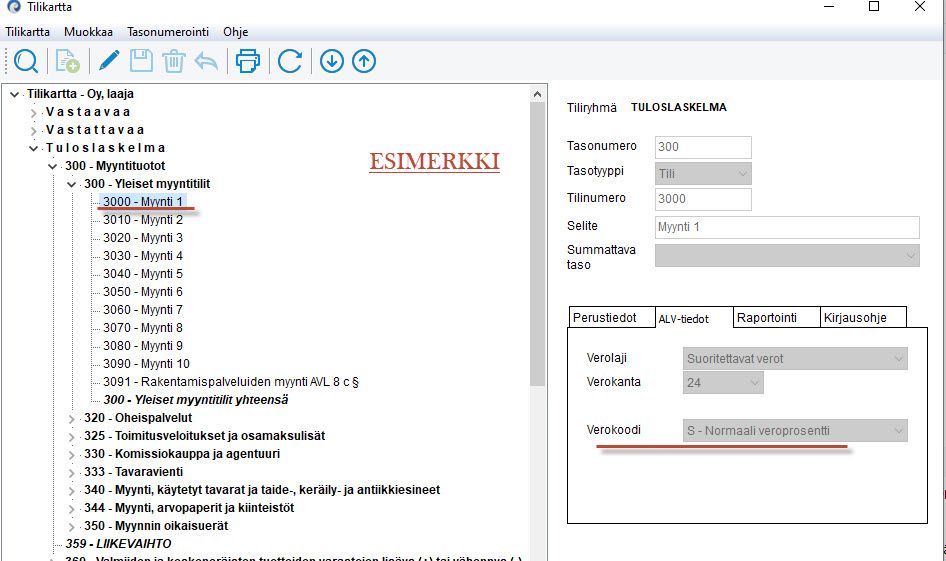
Task: Click the circular refresh icon
Action: click(290, 61)
